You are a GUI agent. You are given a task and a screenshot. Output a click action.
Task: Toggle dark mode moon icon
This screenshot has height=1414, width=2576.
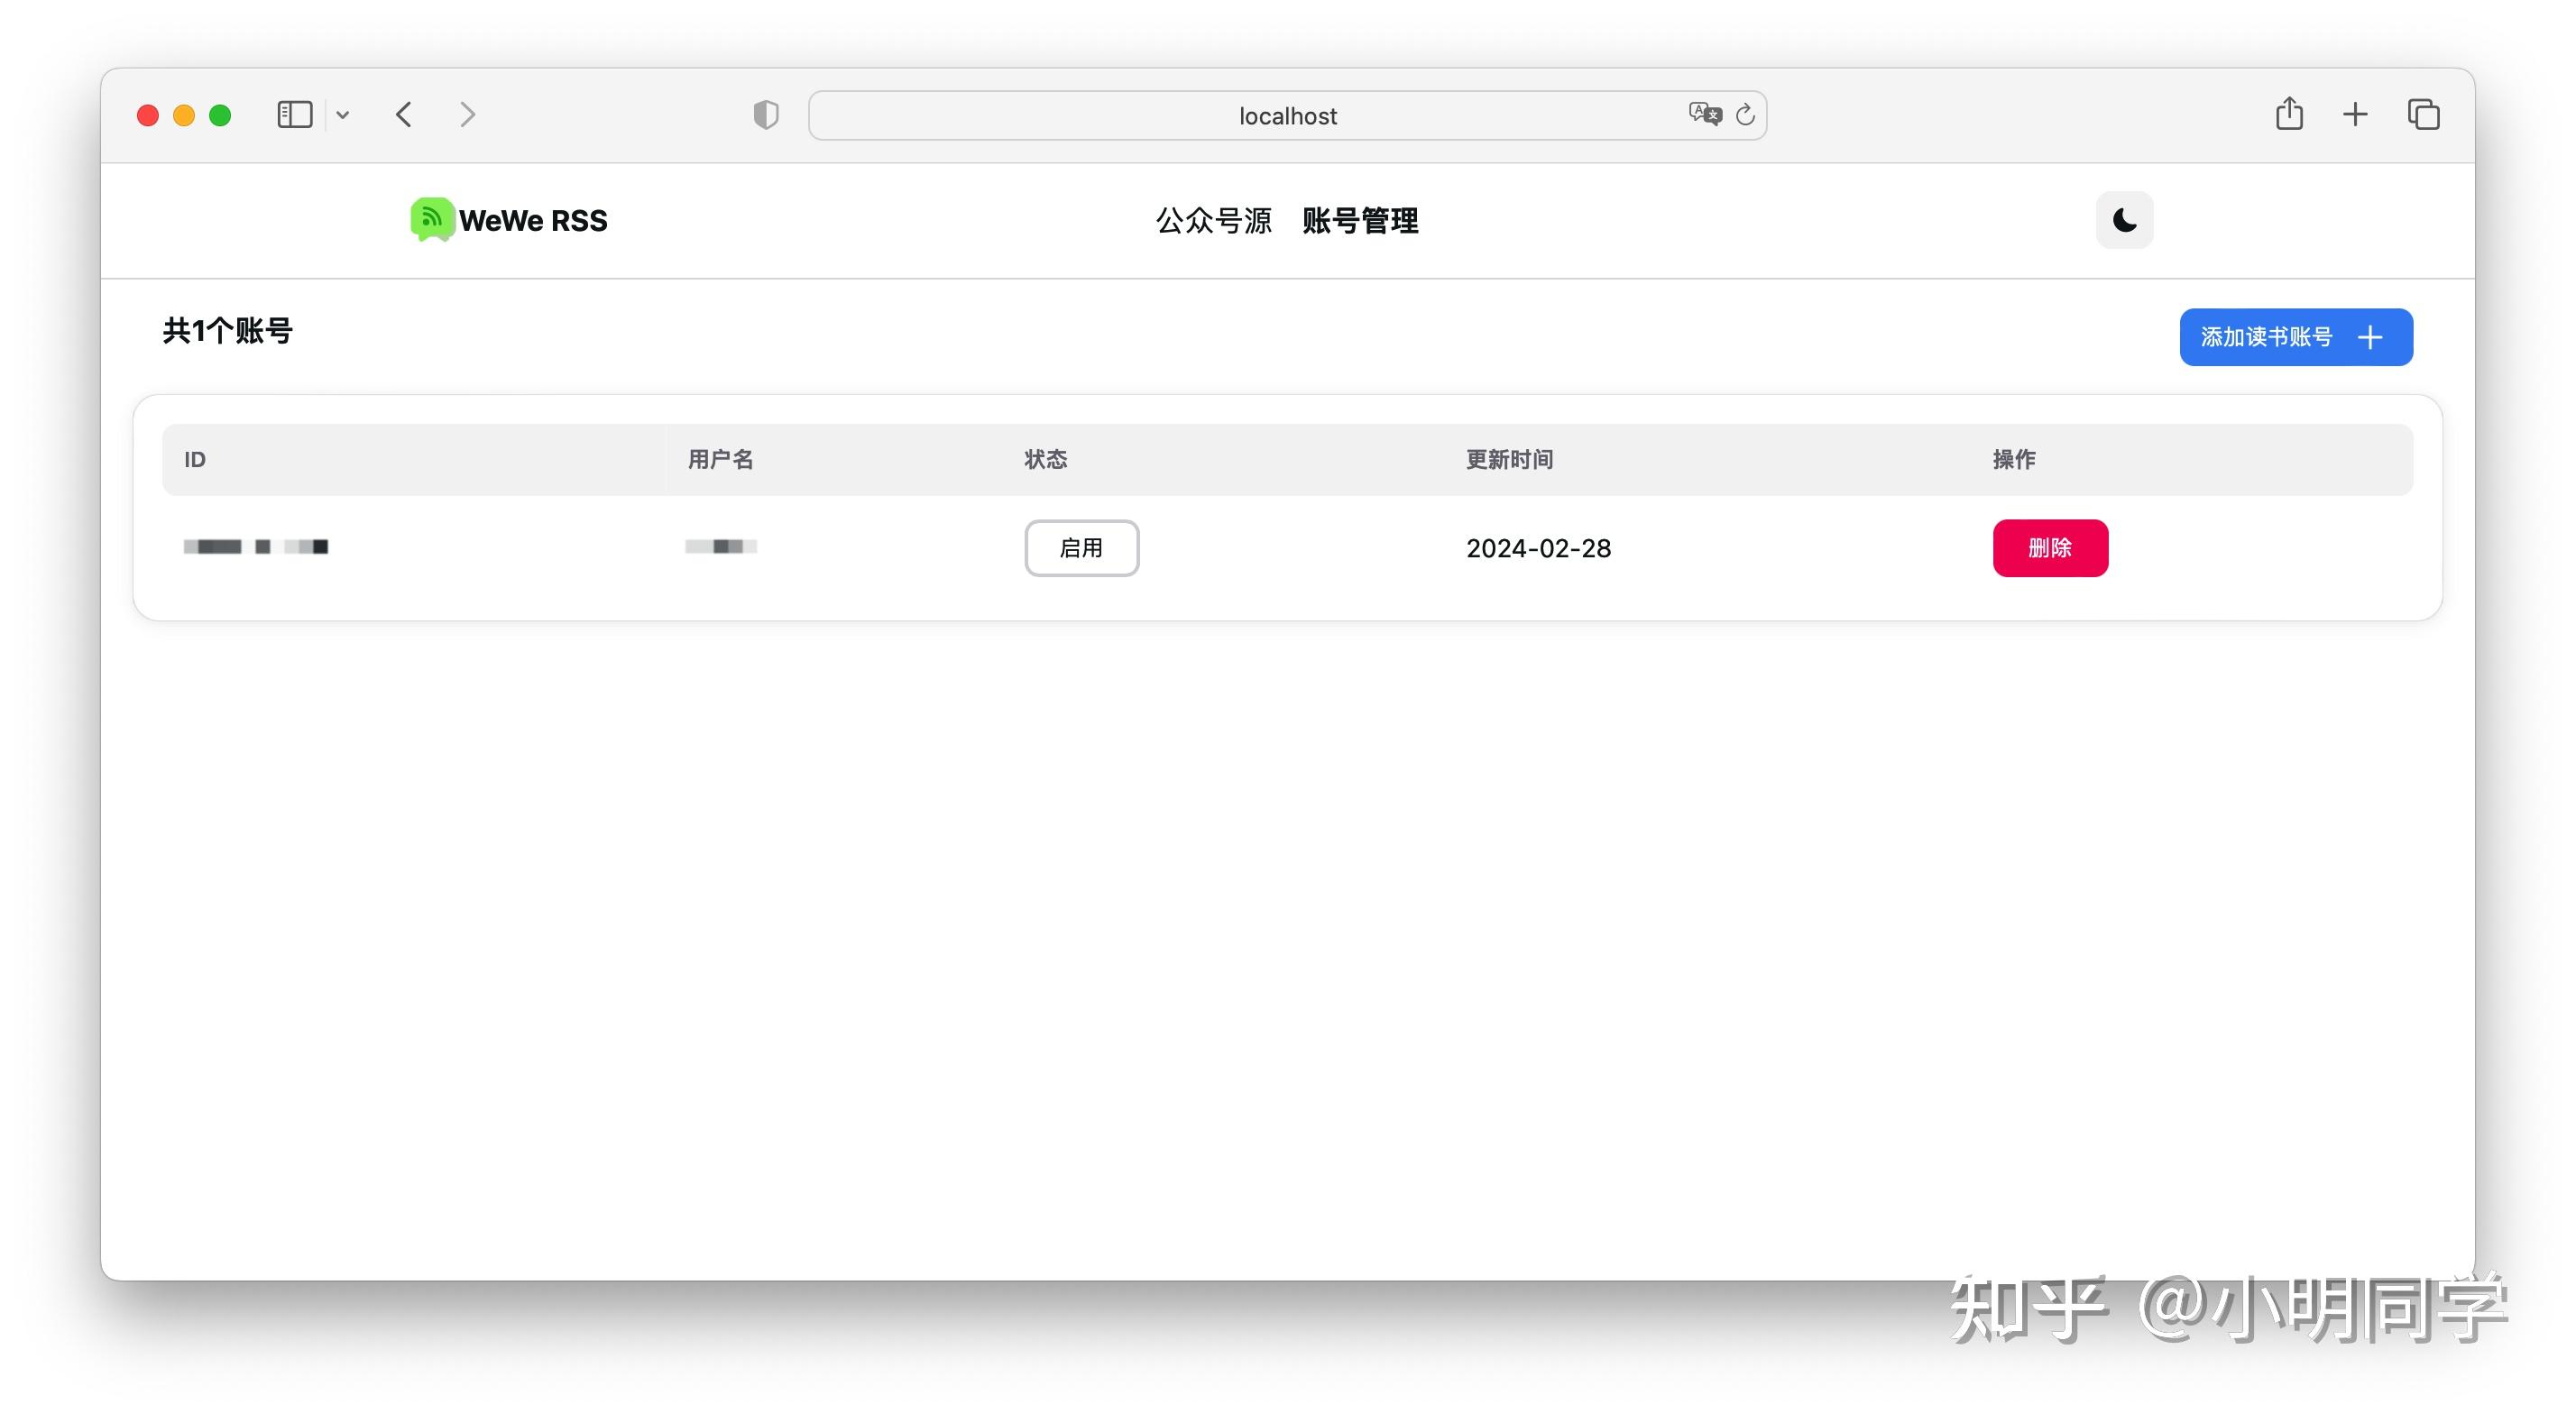(2123, 220)
